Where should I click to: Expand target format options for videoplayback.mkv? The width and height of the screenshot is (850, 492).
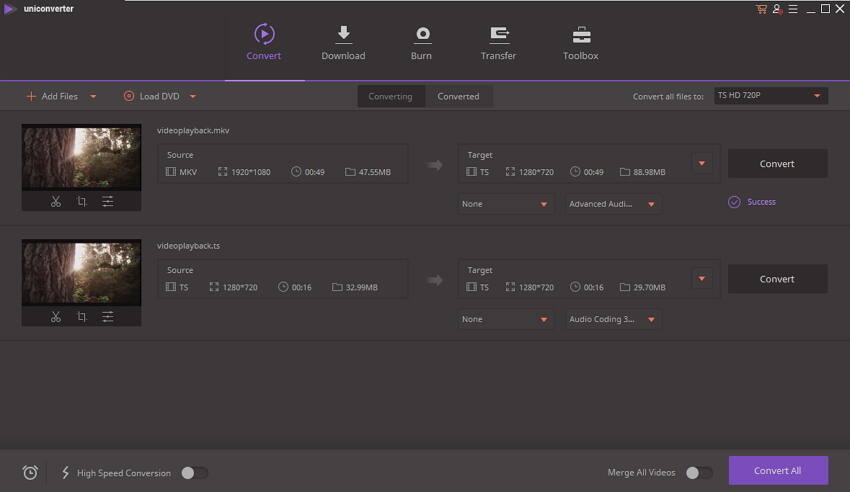tap(702, 163)
